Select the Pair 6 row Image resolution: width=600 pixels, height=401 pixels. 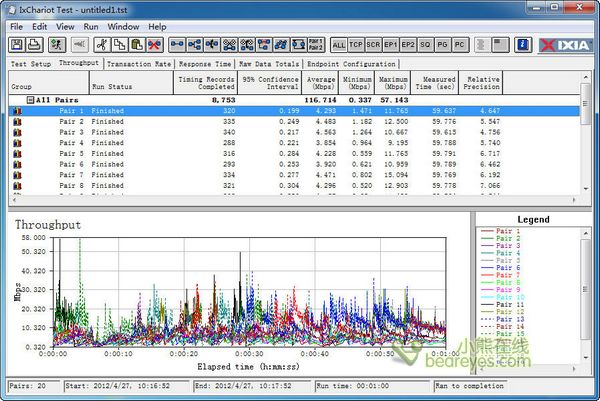[294, 165]
